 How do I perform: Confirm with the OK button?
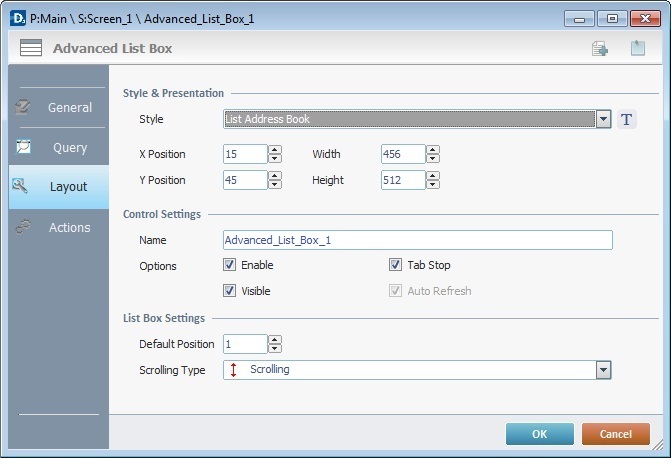click(540, 434)
